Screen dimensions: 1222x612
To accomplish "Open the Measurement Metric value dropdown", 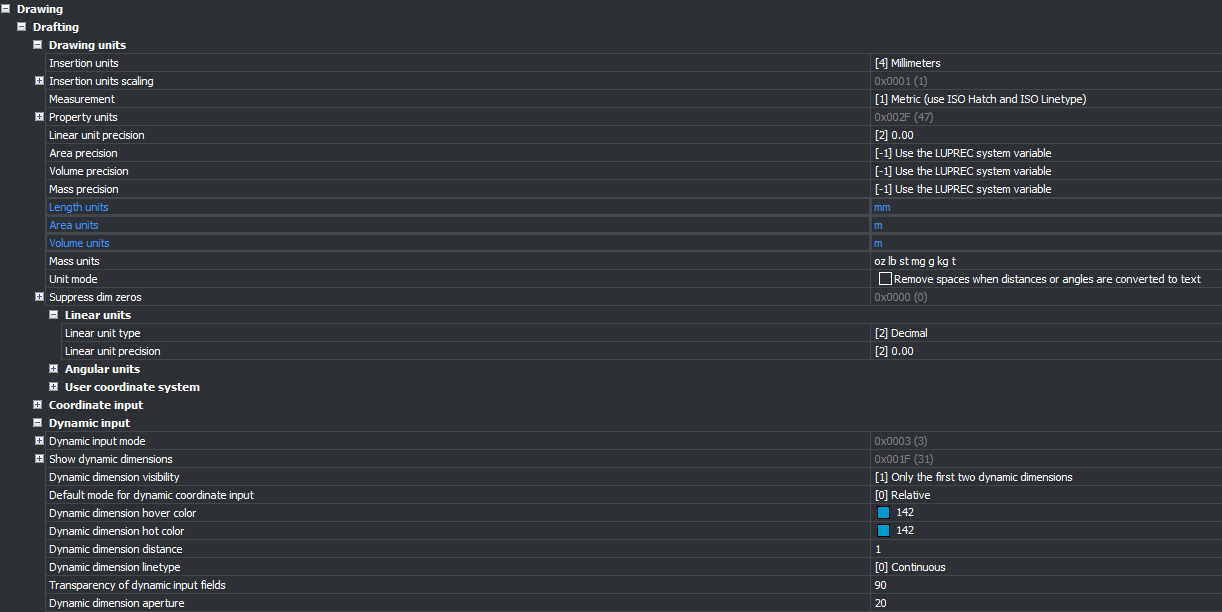I will (1040, 99).
